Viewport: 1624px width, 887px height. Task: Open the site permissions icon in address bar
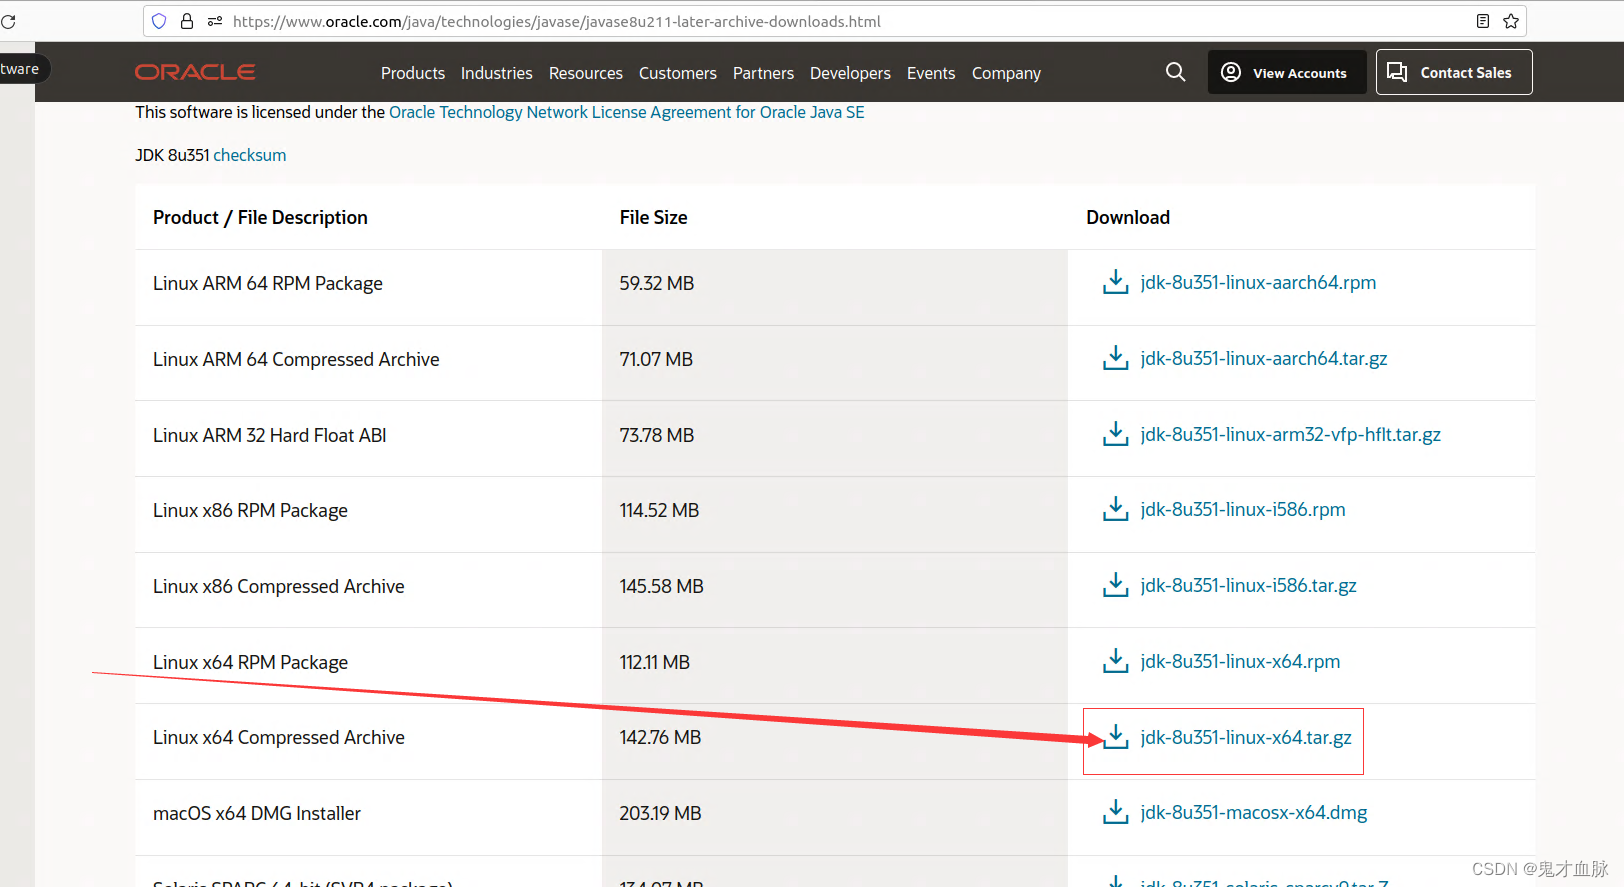(x=214, y=21)
